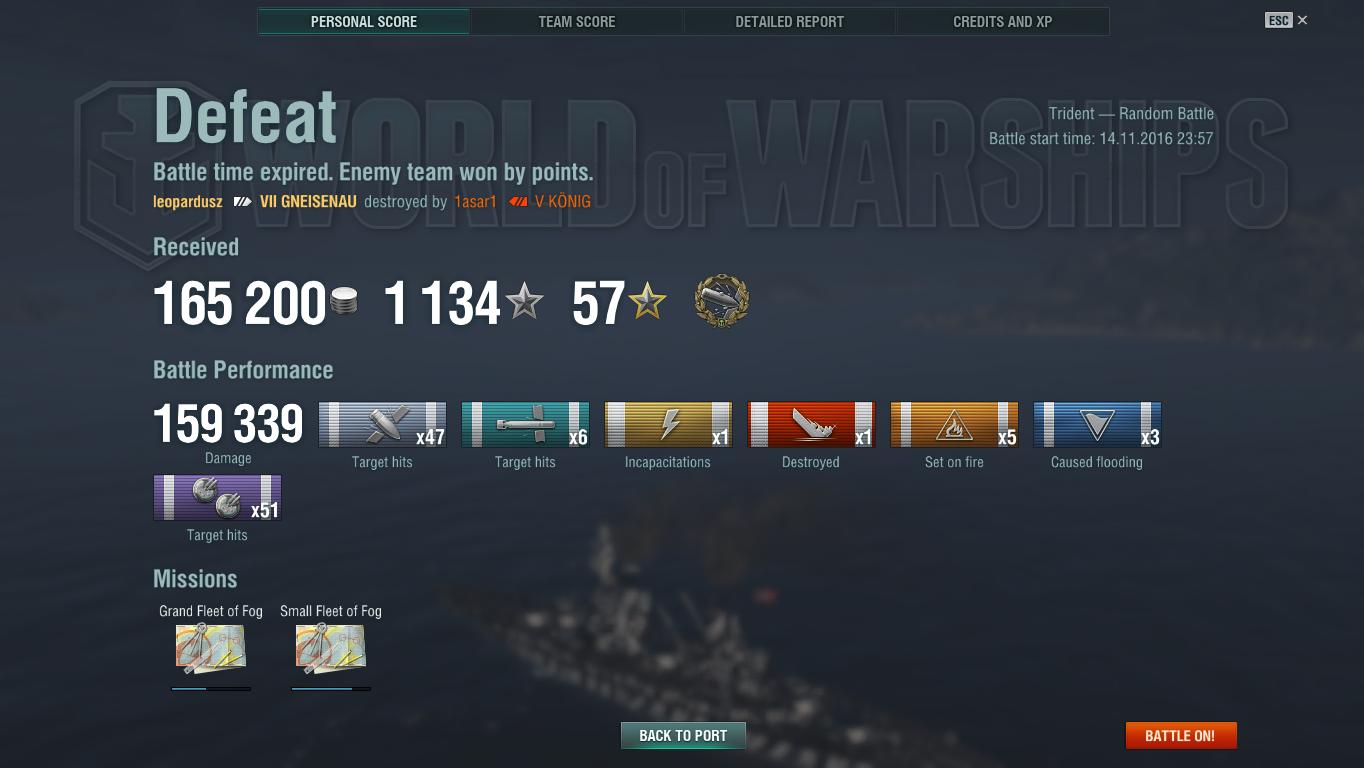Switch to the Team Score tab
Image resolution: width=1364 pixels, height=768 pixels.
[x=577, y=21]
